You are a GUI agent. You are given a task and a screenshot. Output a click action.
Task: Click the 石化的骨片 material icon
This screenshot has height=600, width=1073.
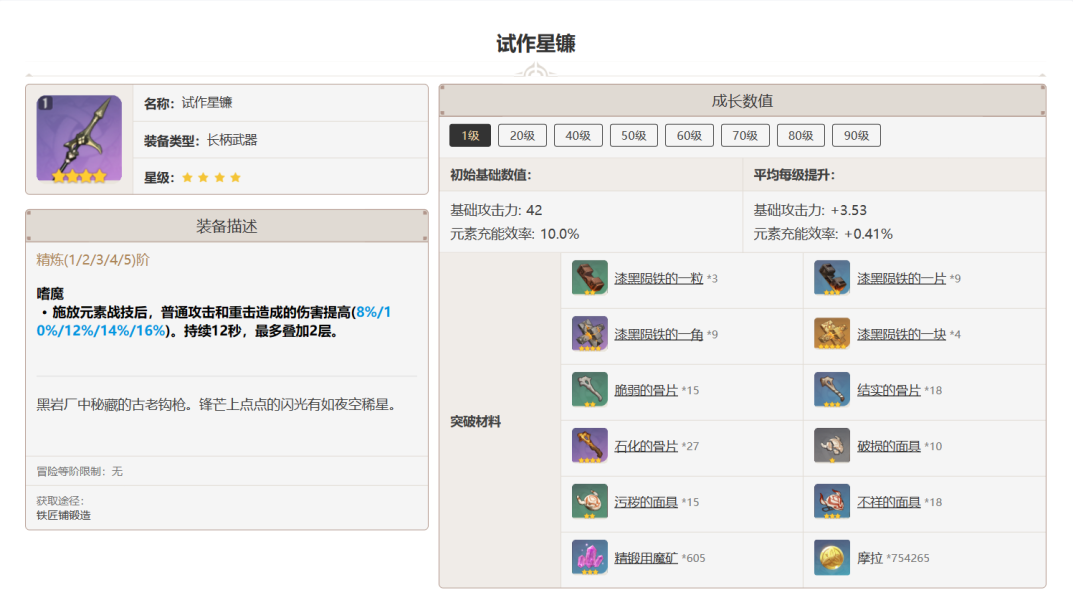pyautogui.click(x=589, y=446)
